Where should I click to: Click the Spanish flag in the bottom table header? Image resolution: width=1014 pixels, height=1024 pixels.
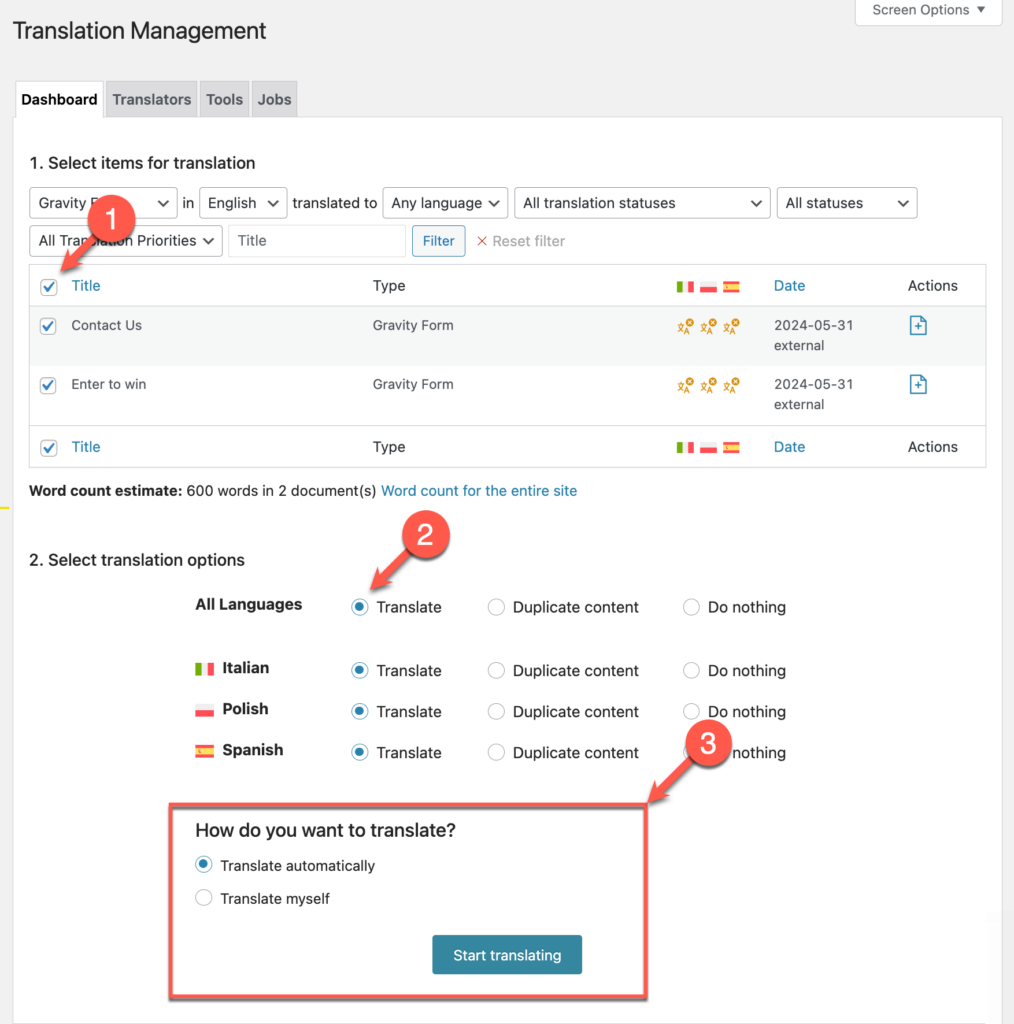tap(731, 446)
